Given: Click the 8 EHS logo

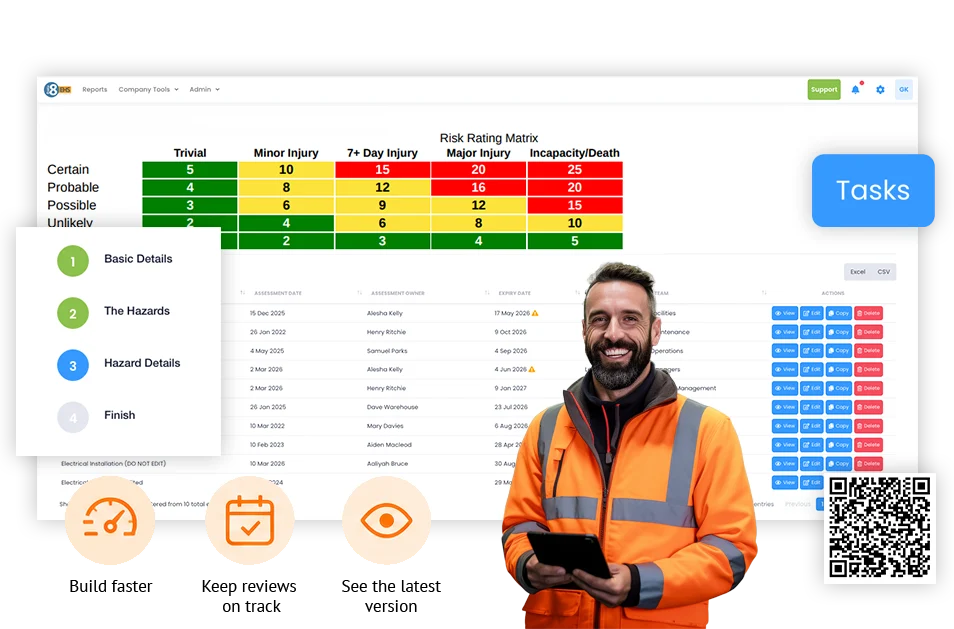Looking at the screenshot, I should pyautogui.click(x=58, y=89).
